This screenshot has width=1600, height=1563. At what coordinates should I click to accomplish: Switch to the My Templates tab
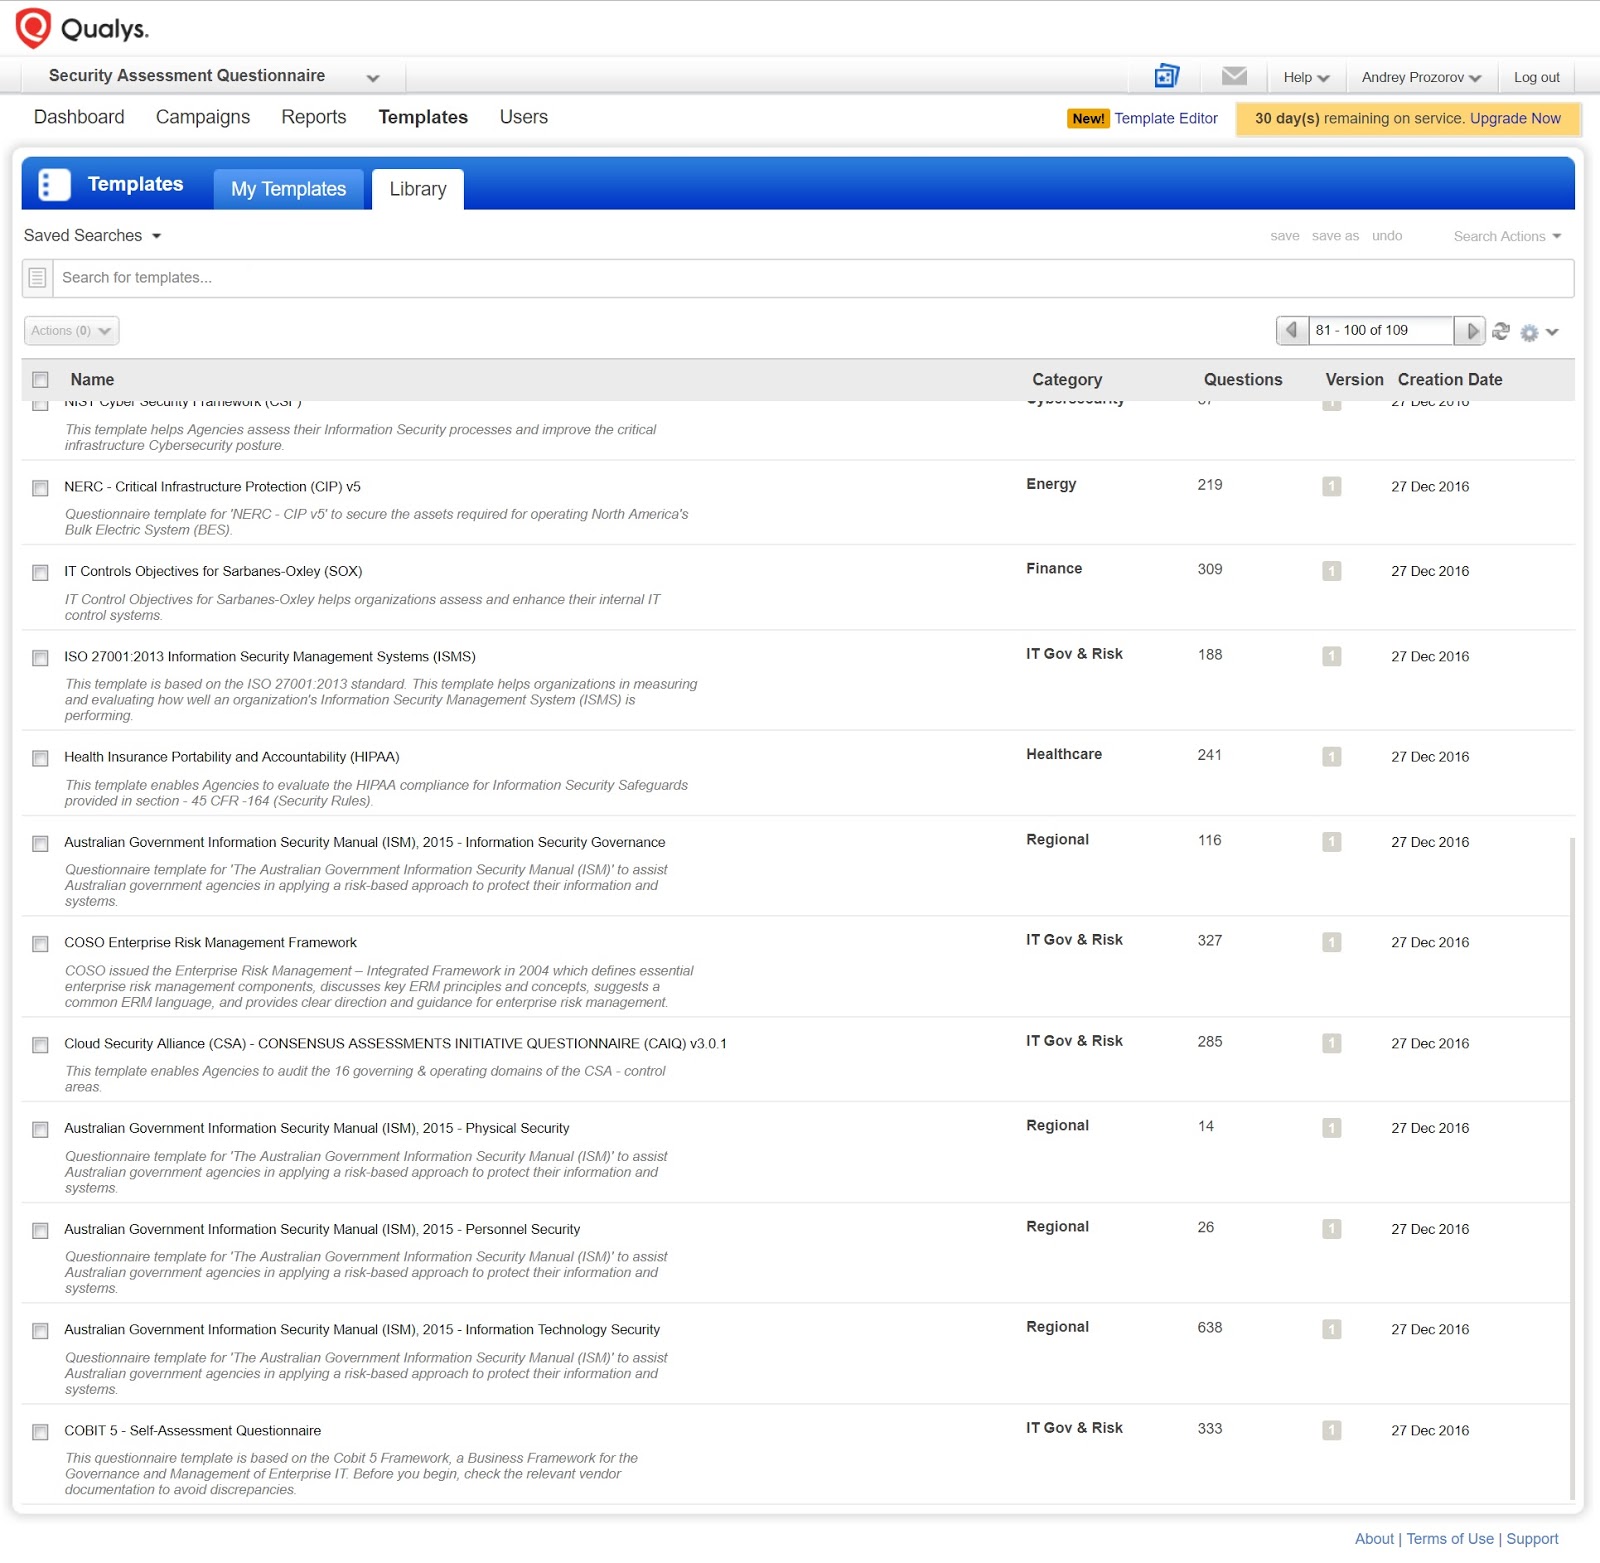tap(289, 189)
